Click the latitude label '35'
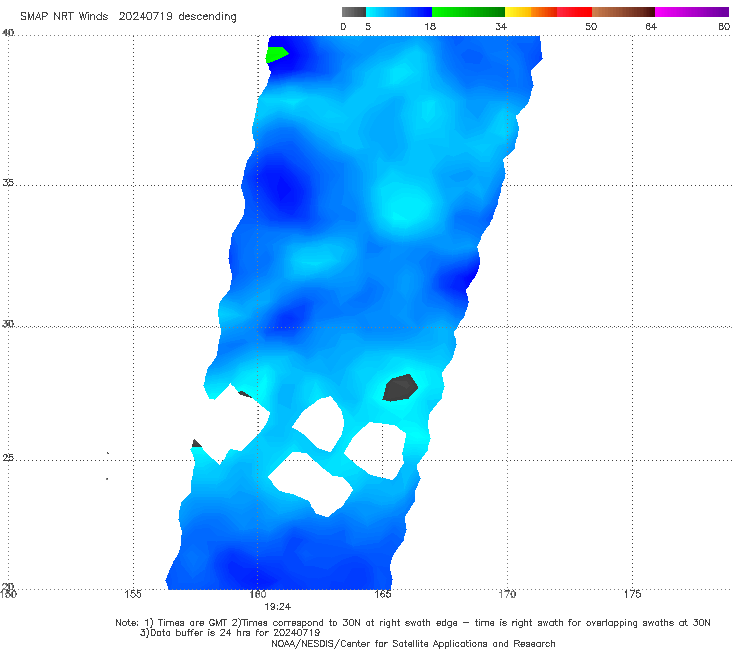This screenshot has width=740, height=650. pos(8,182)
